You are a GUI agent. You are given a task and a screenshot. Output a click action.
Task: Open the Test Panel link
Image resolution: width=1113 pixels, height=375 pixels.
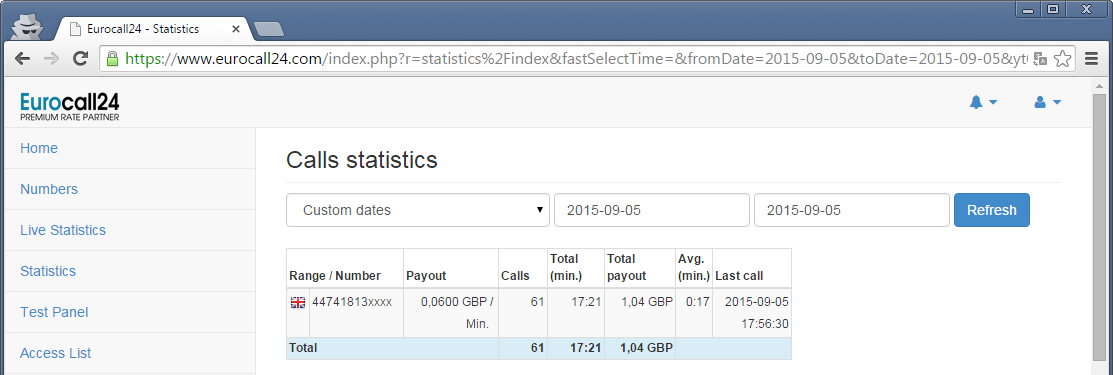tap(55, 312)
